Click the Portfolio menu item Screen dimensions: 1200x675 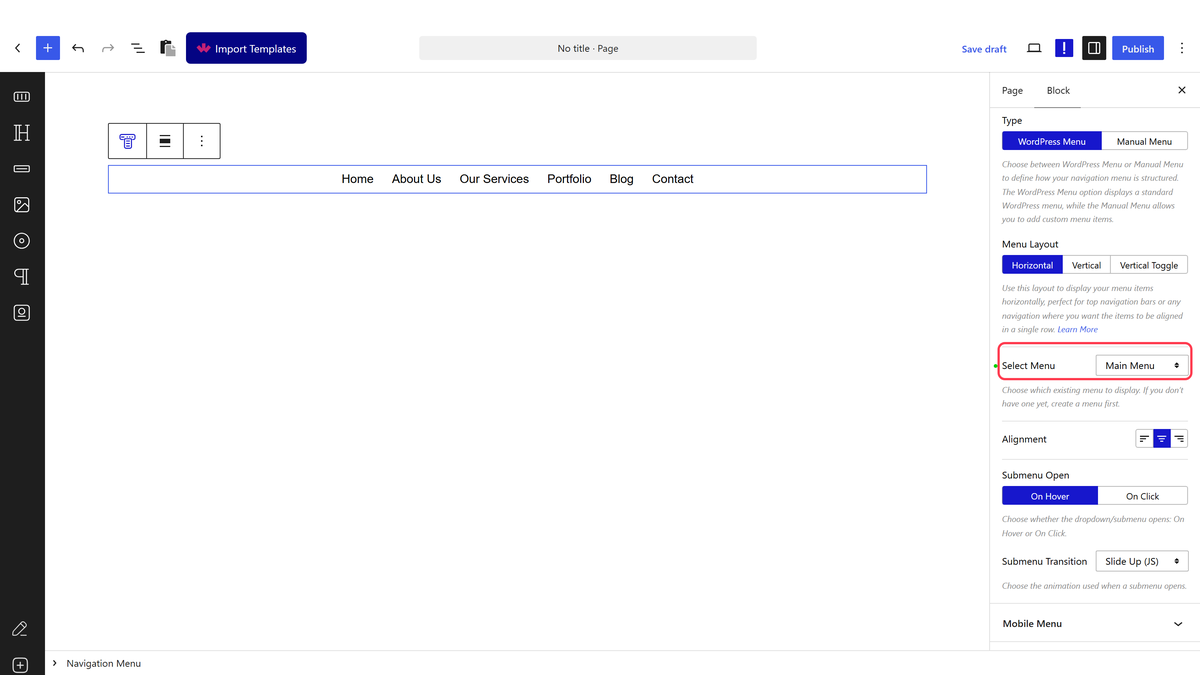tap(569, 179)
